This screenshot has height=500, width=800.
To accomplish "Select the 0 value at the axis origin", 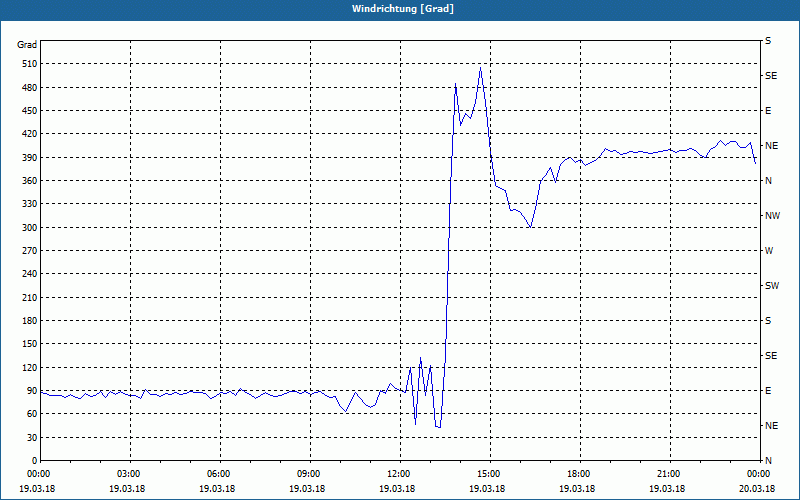I will tap(35, 461).
